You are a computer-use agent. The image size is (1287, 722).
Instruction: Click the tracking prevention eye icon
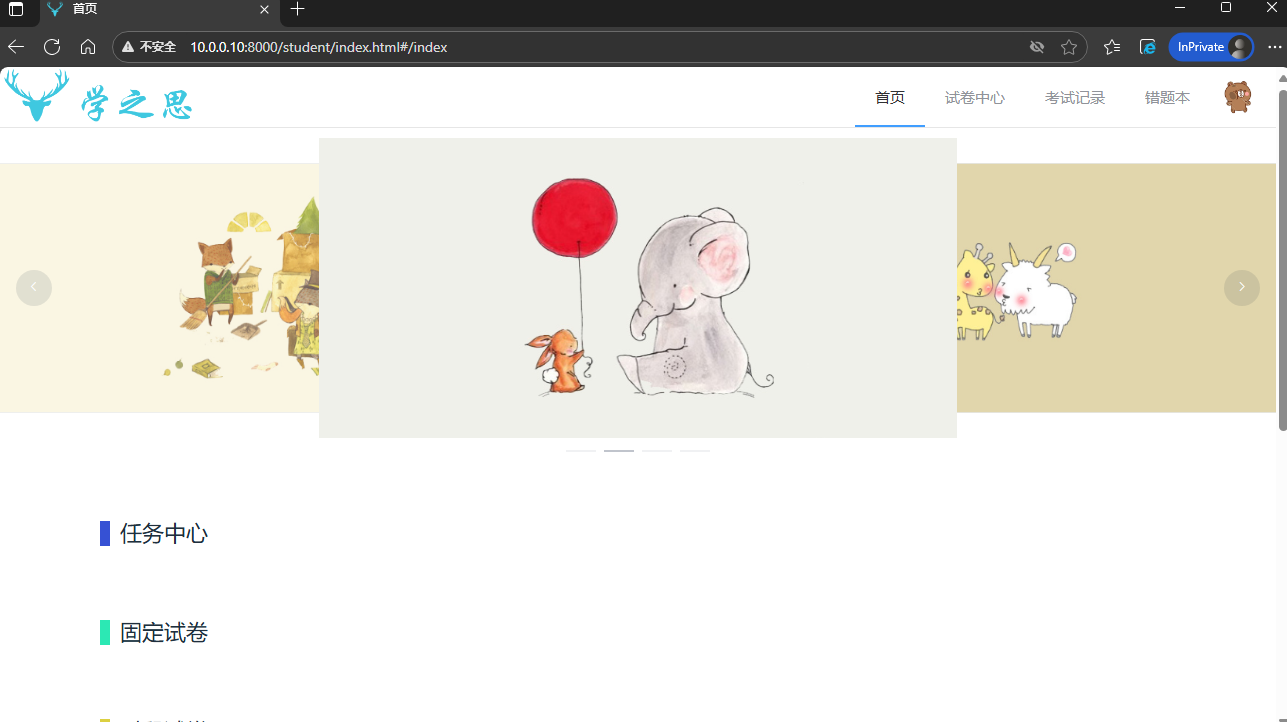(x=1037, y=47)
